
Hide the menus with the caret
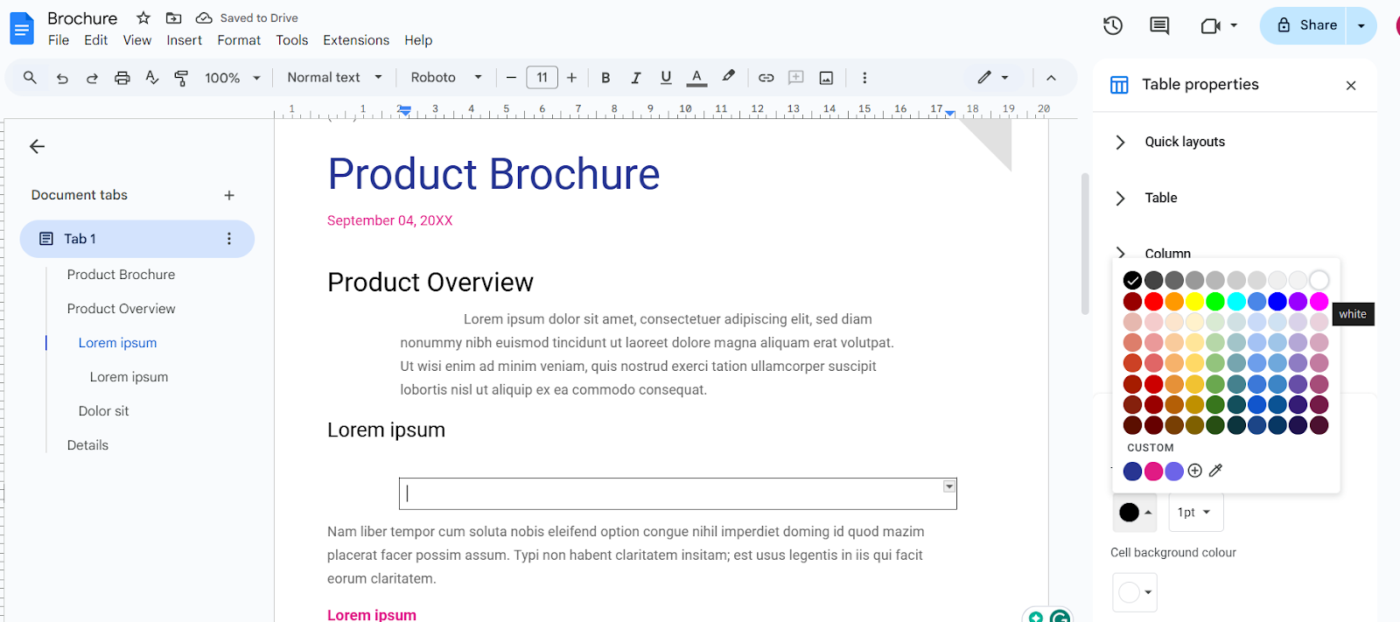[1051, 77]
